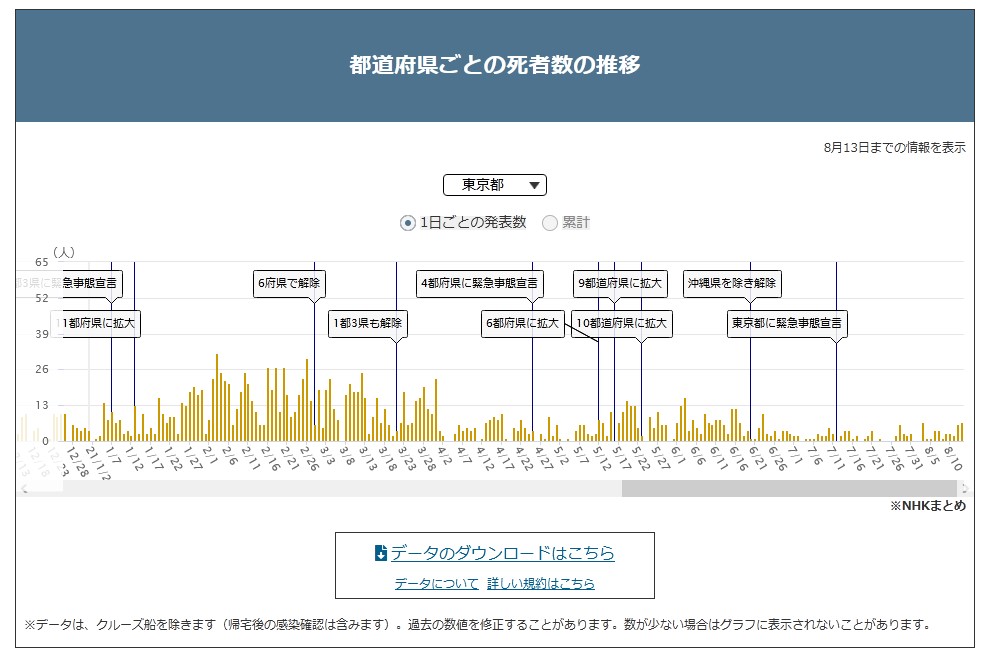Open the データのダウンロードはこちら link
The width and height of the screenshot is (986, 657).
point(502,553)
